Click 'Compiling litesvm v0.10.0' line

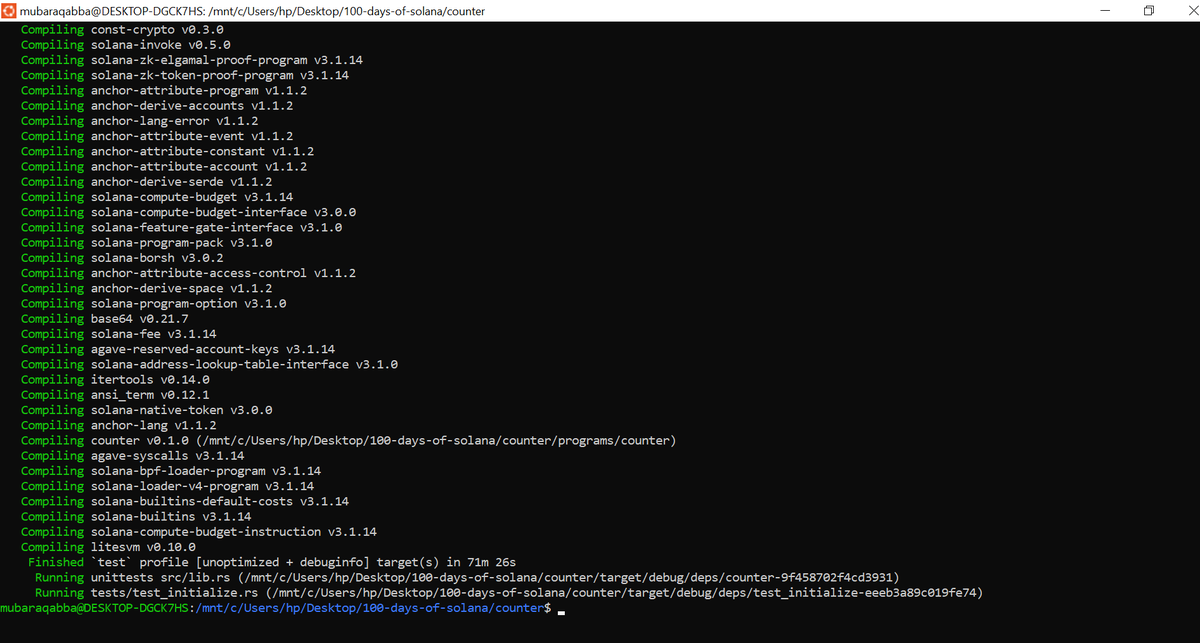108,547
